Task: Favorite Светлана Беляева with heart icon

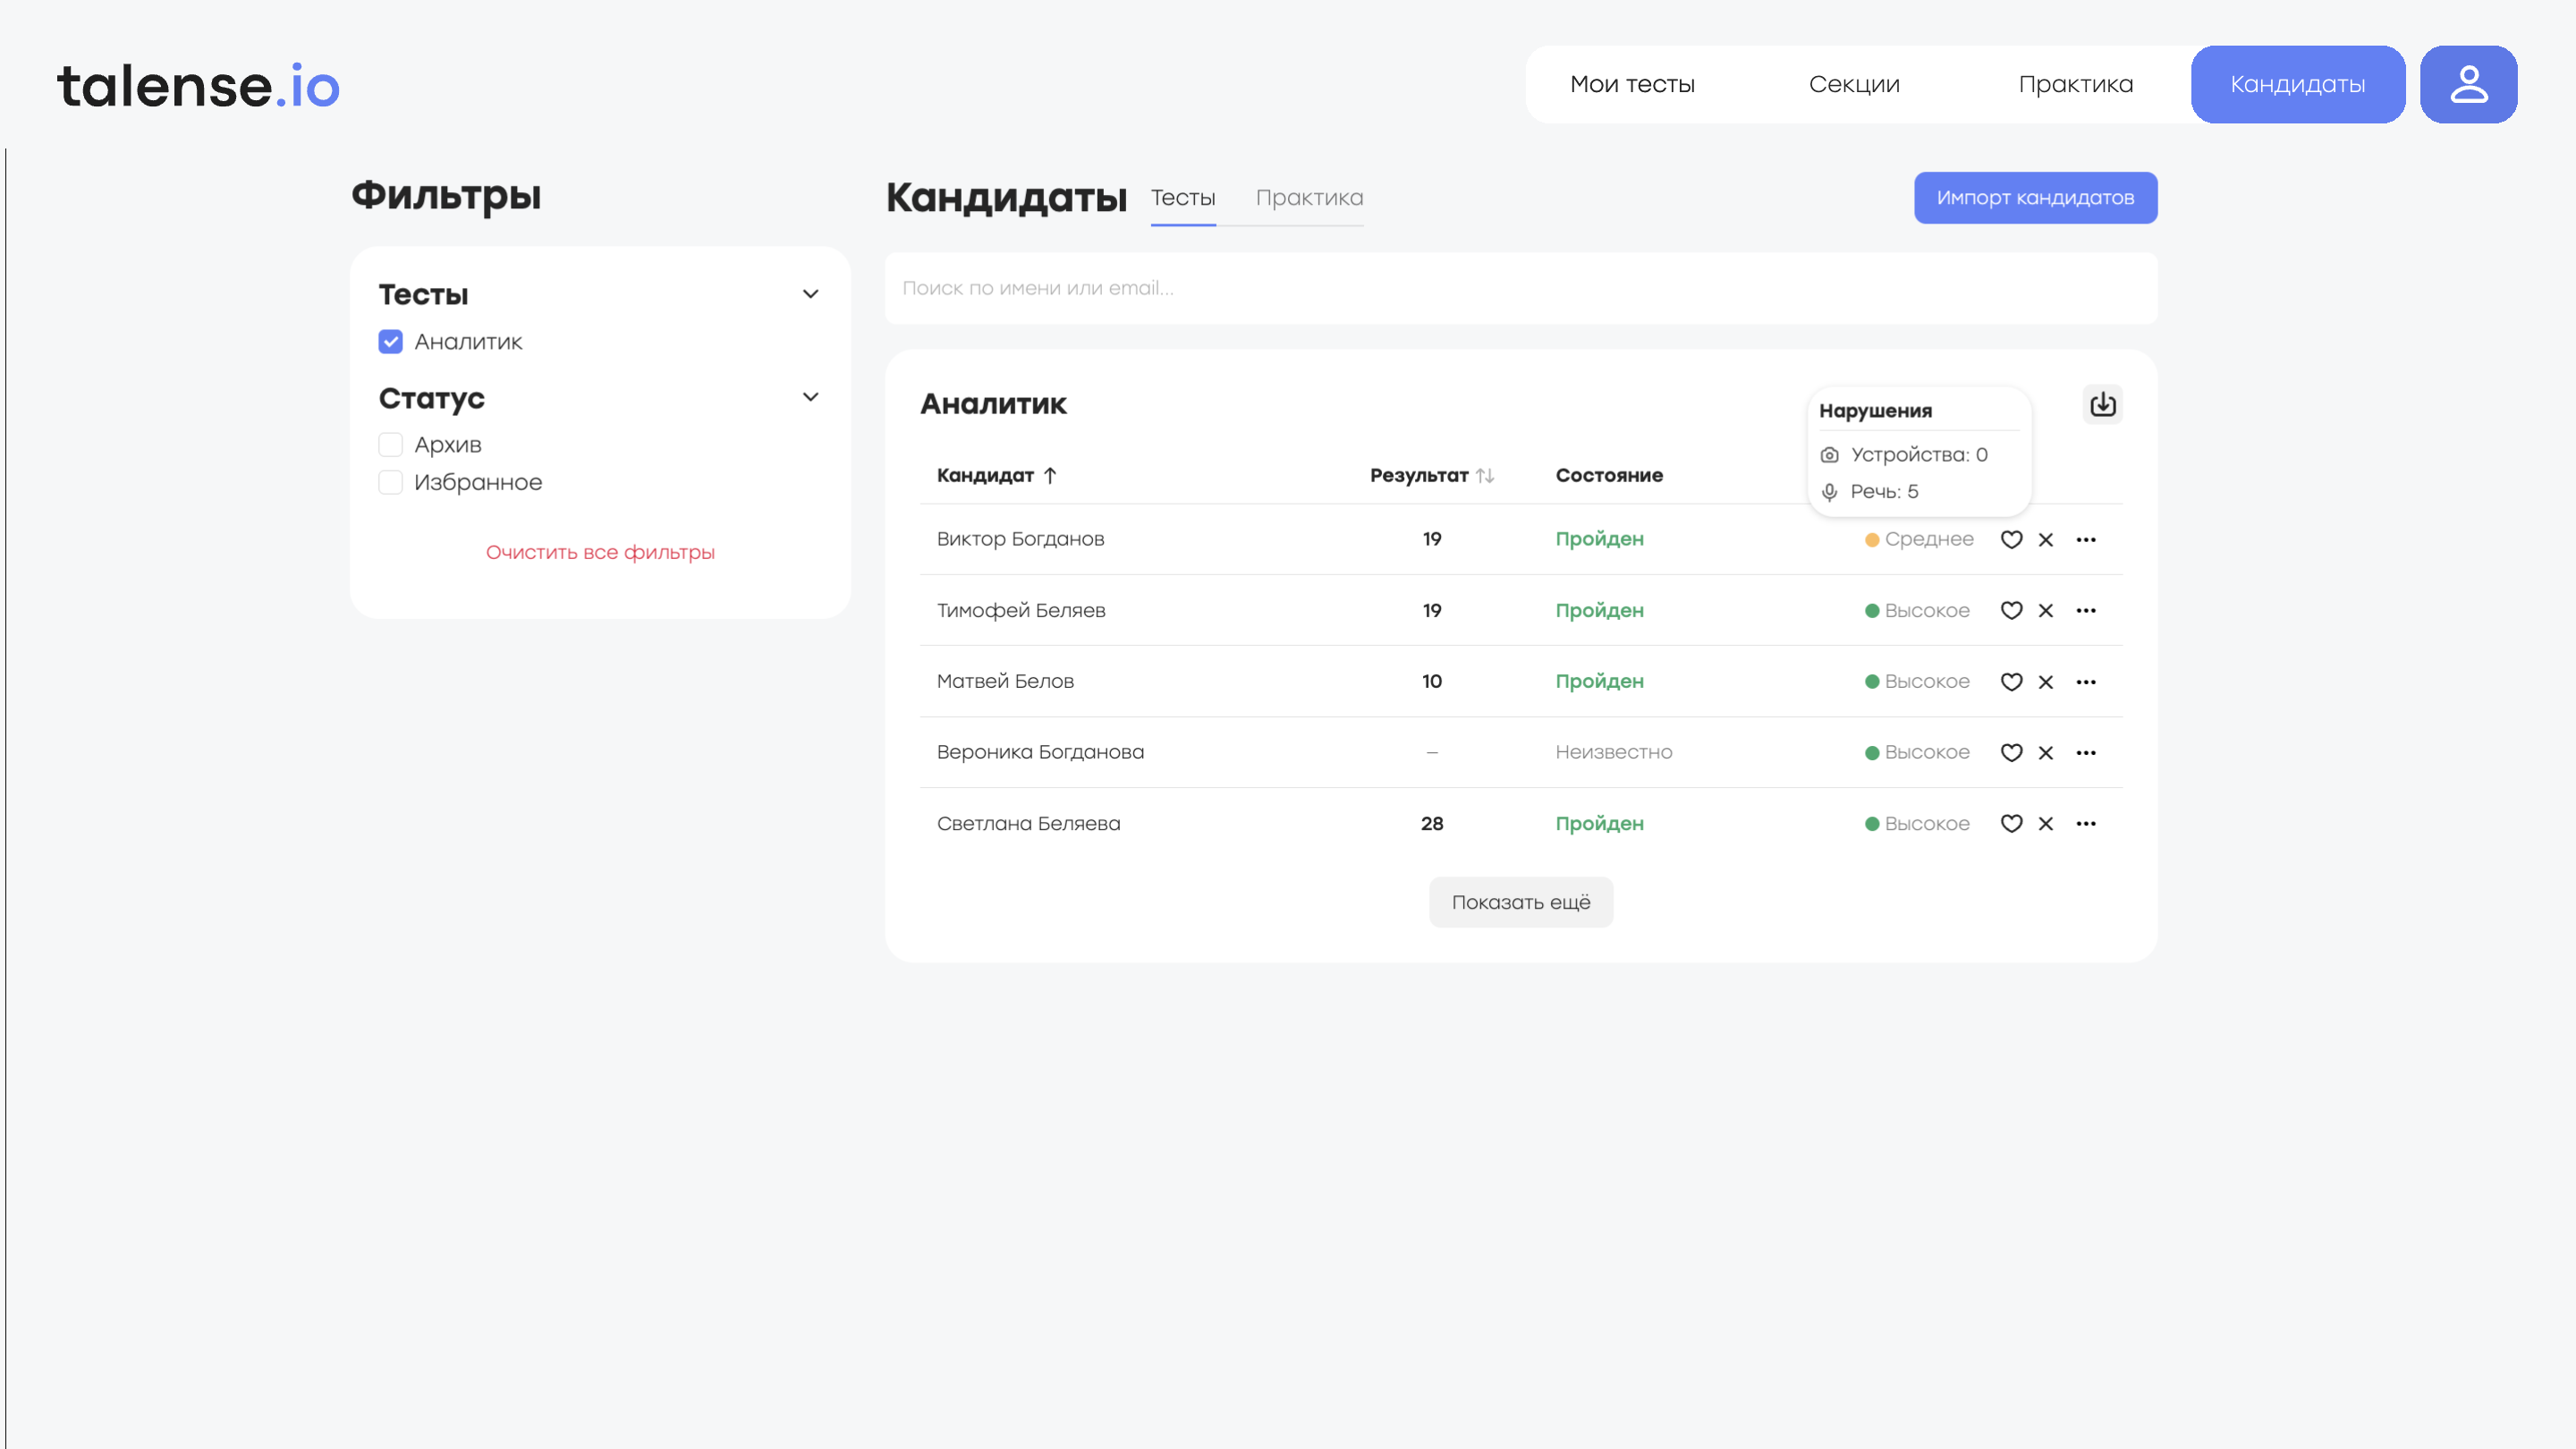Action: [2011, 823]
